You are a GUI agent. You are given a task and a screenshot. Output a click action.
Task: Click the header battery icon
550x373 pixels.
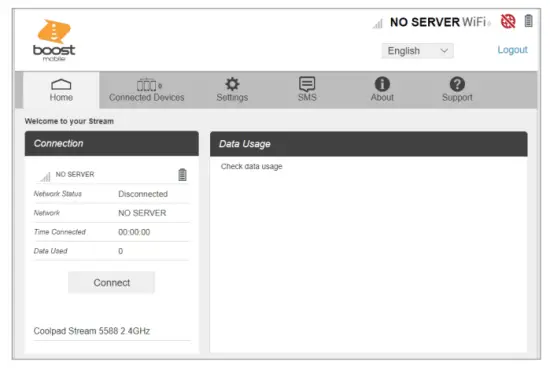(528, 21)
